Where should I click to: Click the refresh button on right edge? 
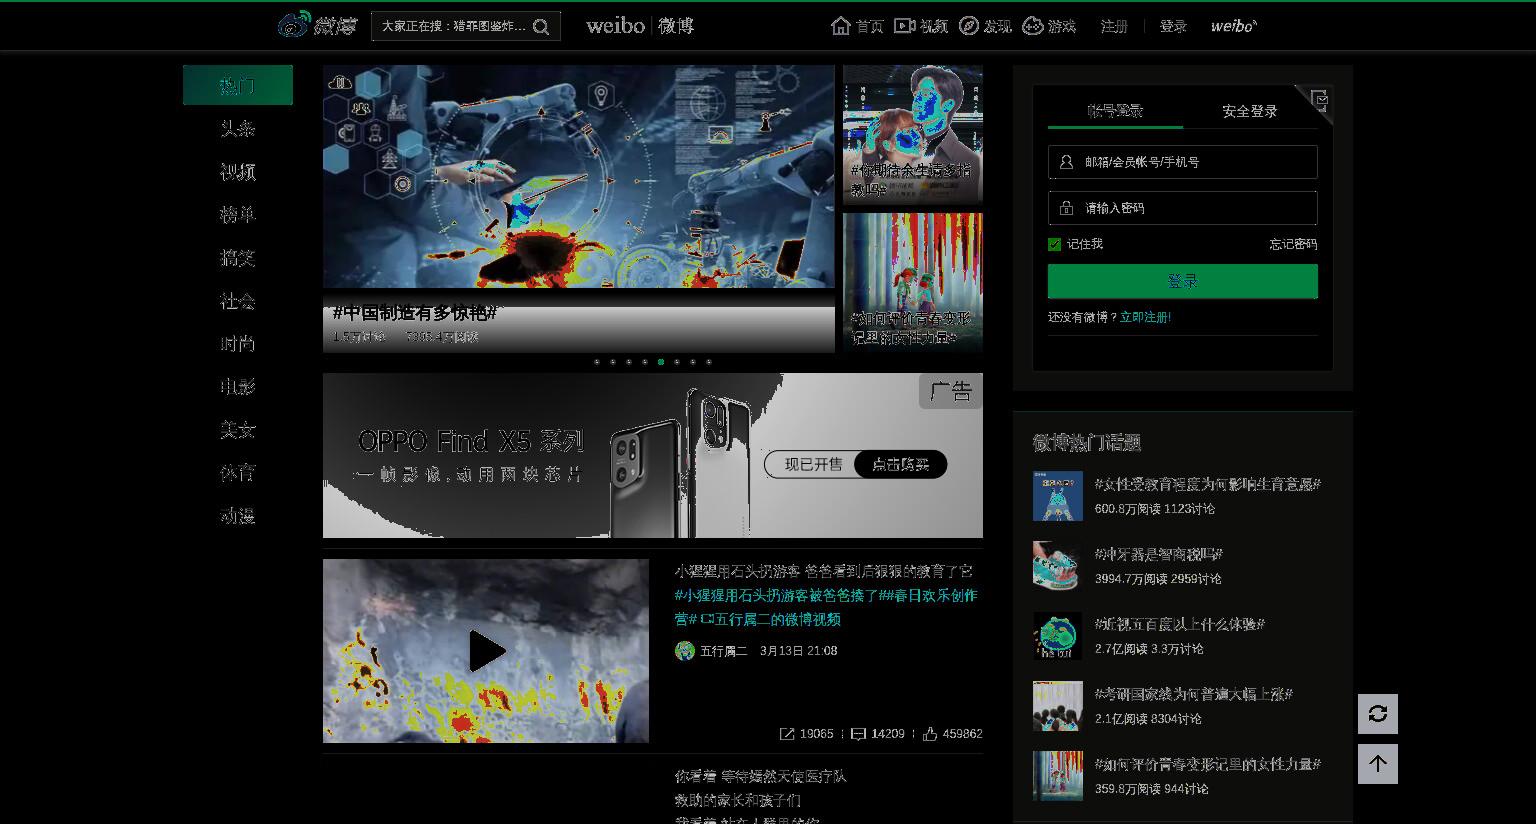tap(1378, 714)
